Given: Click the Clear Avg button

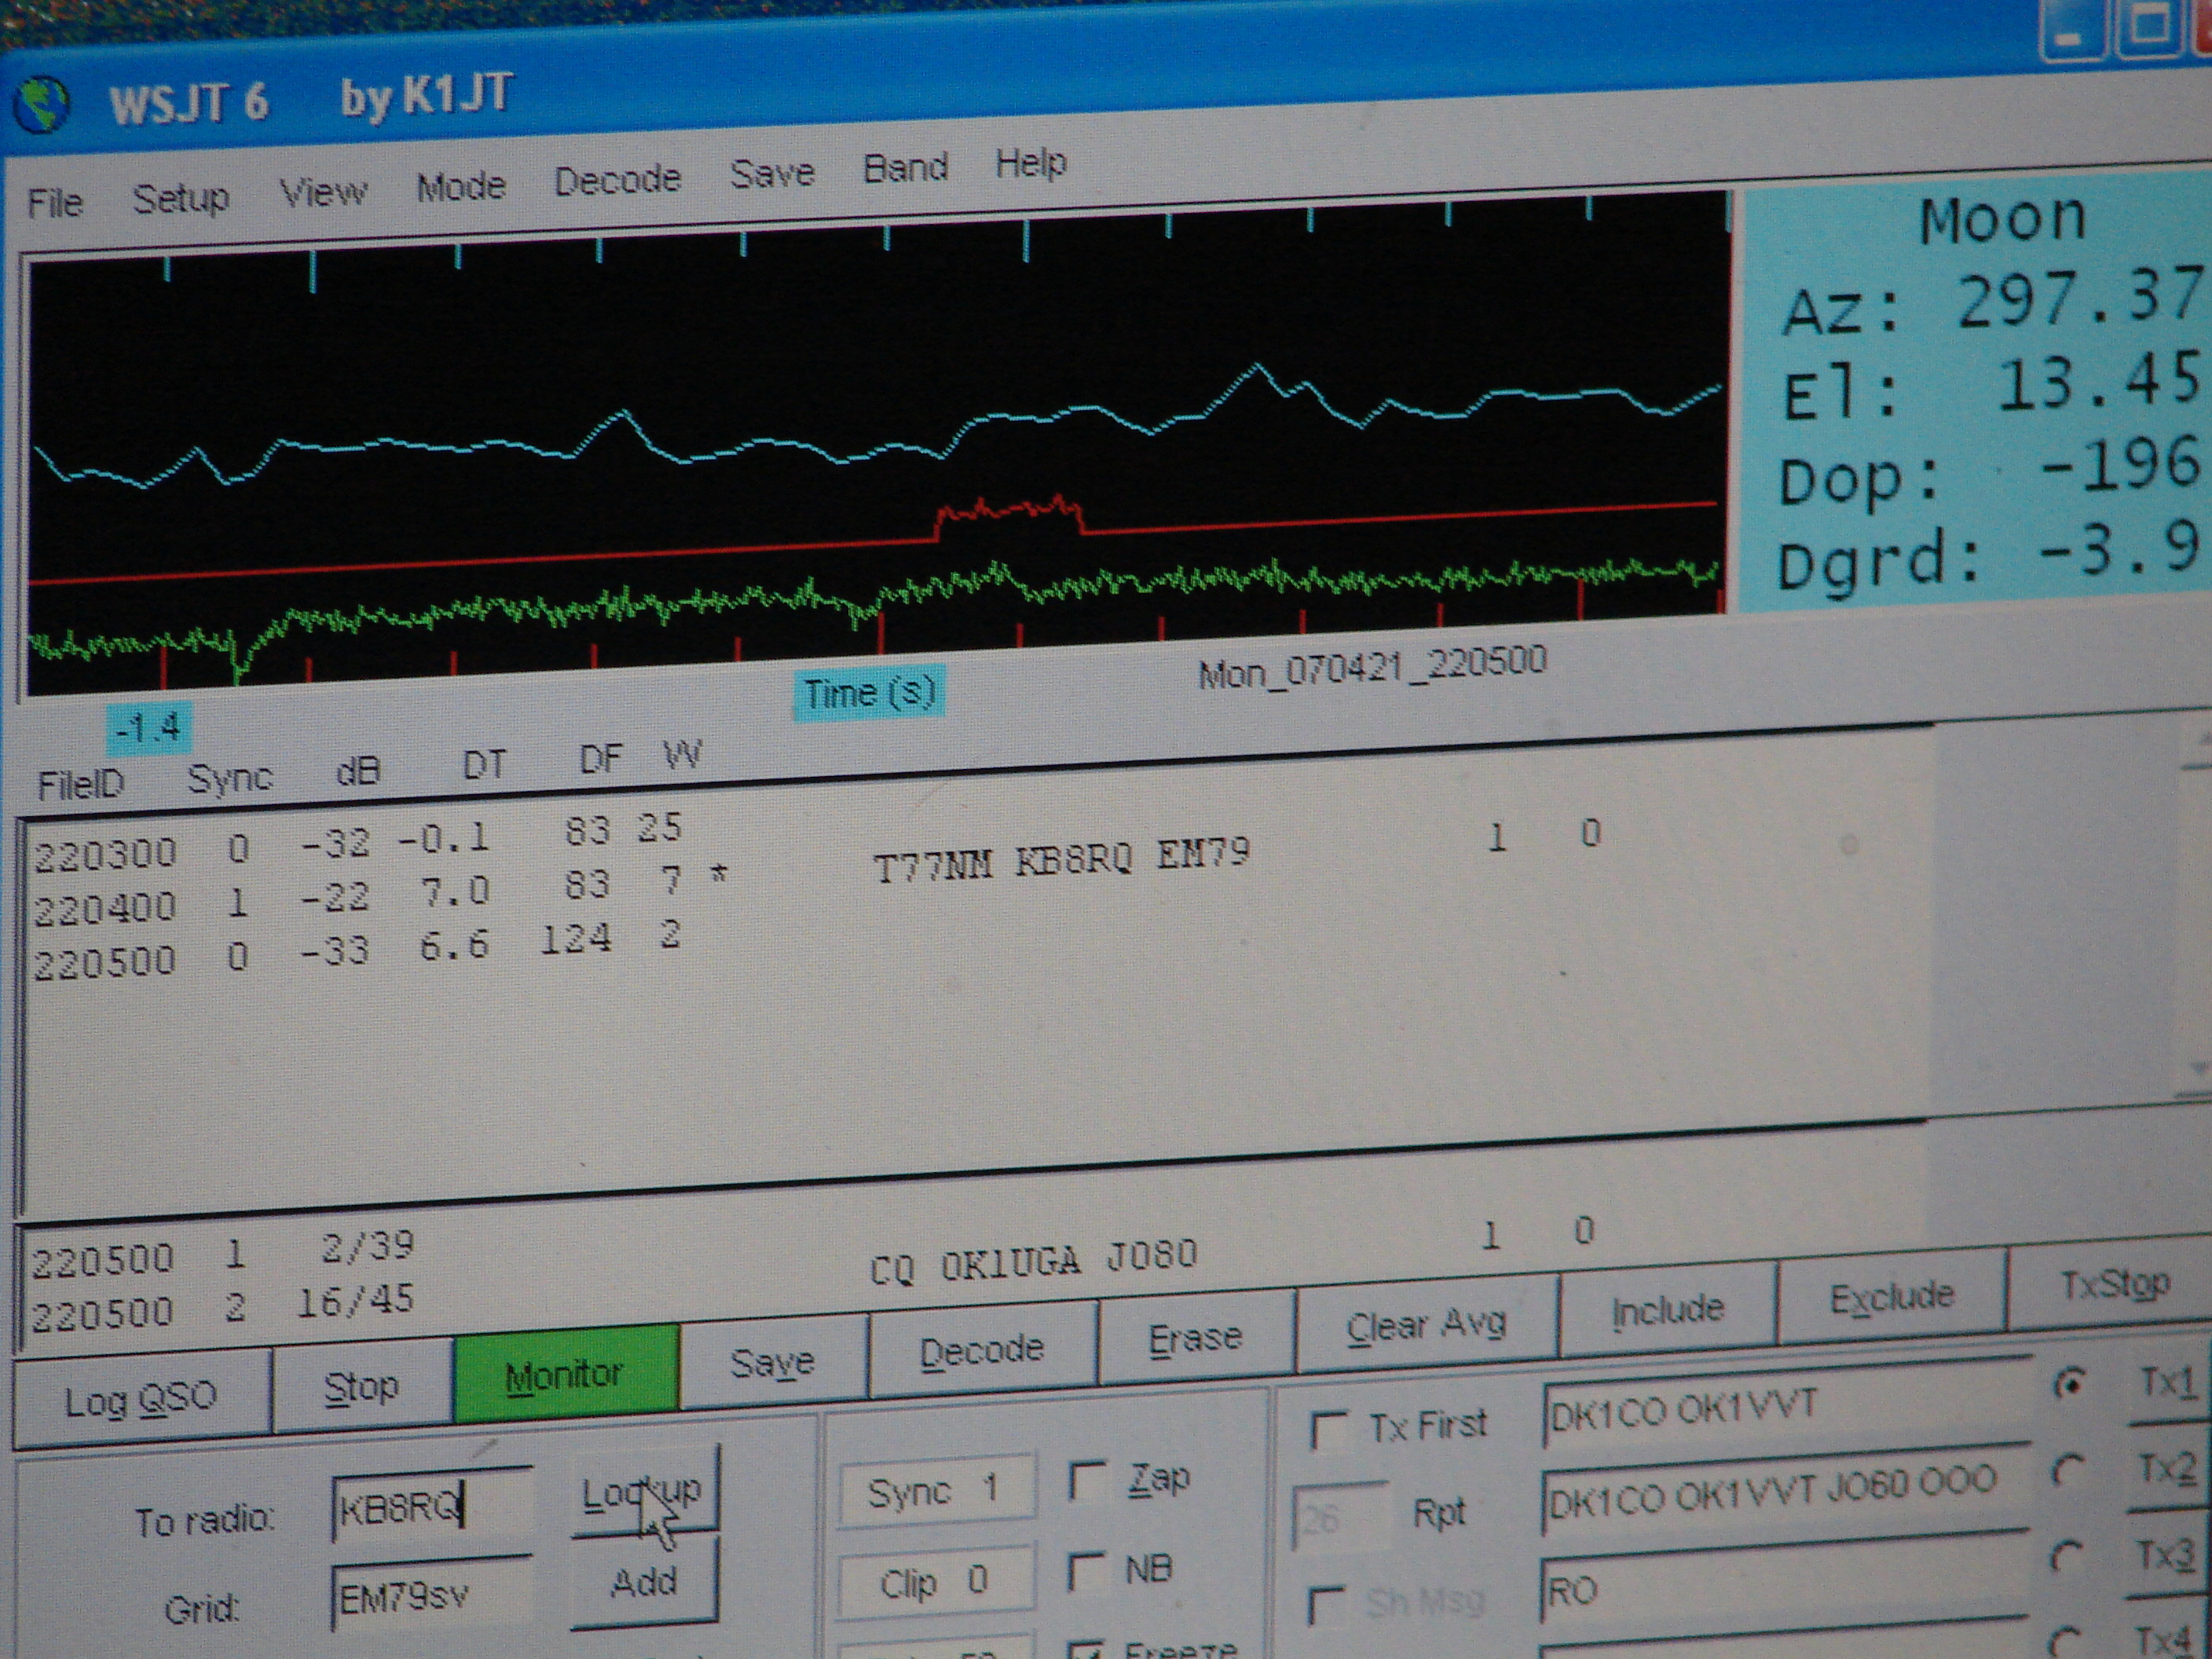Looking at the screenshot, I should pyautogui.click(x=1426, y=1325).
